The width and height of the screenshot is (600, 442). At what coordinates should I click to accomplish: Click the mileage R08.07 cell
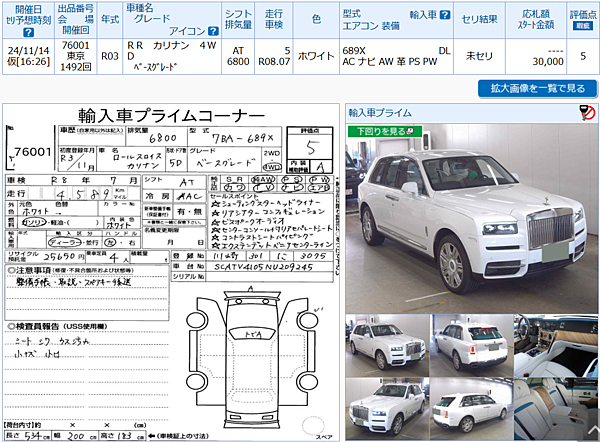click(274, 56)
